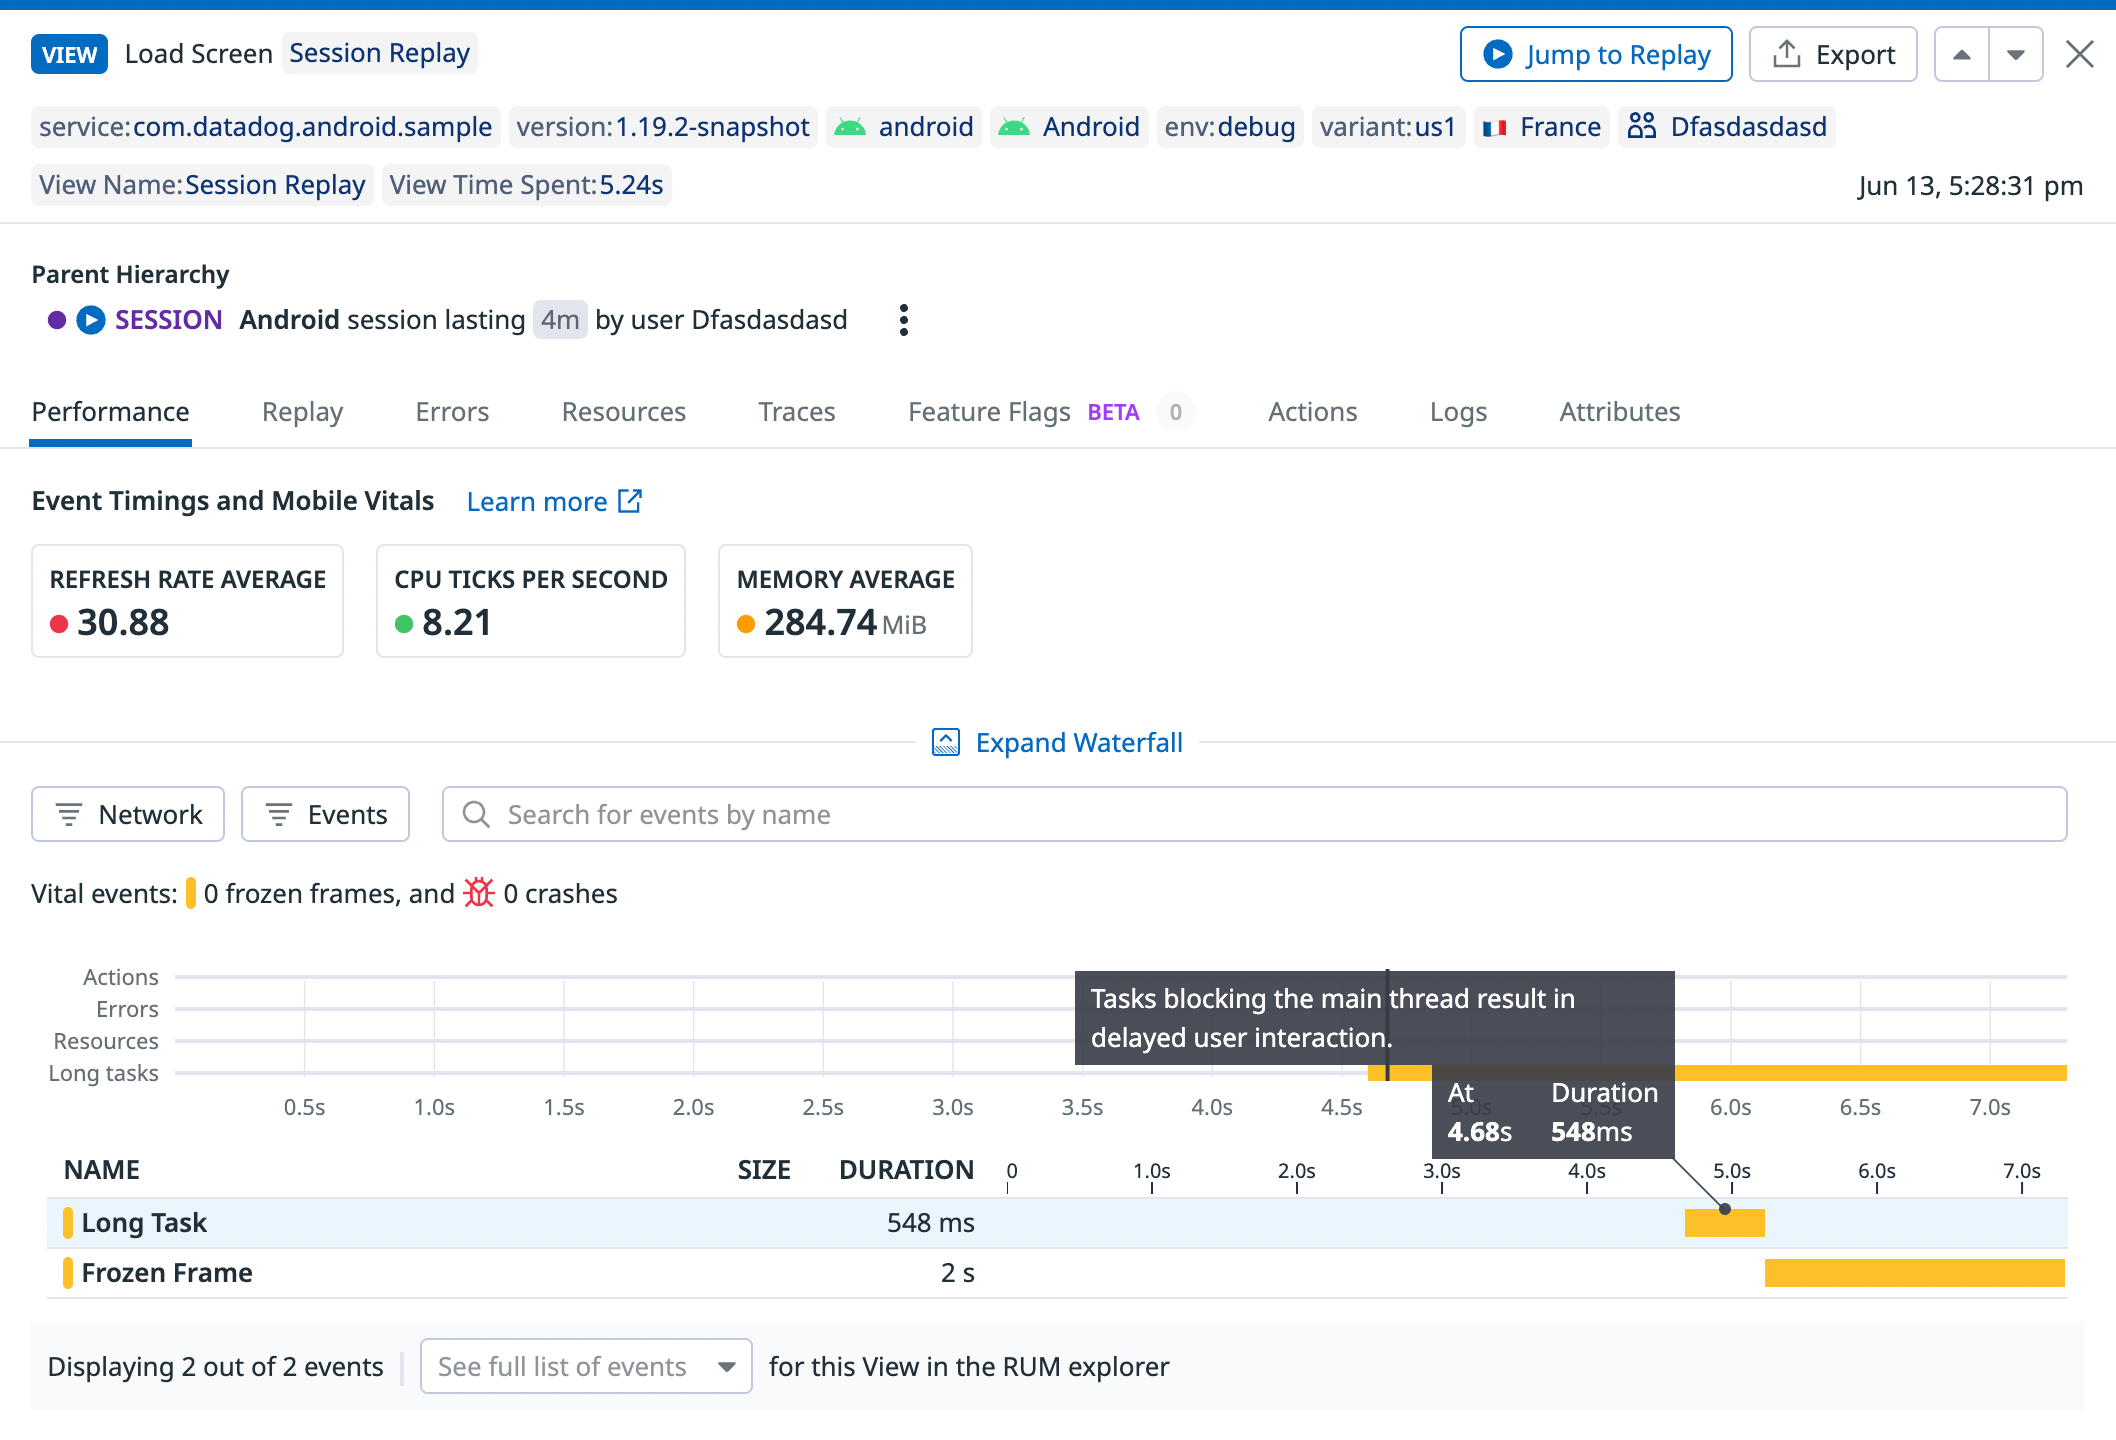Click the Export icon
The width and height of the screenshot is (2116, 1440).
(1787, 53)
